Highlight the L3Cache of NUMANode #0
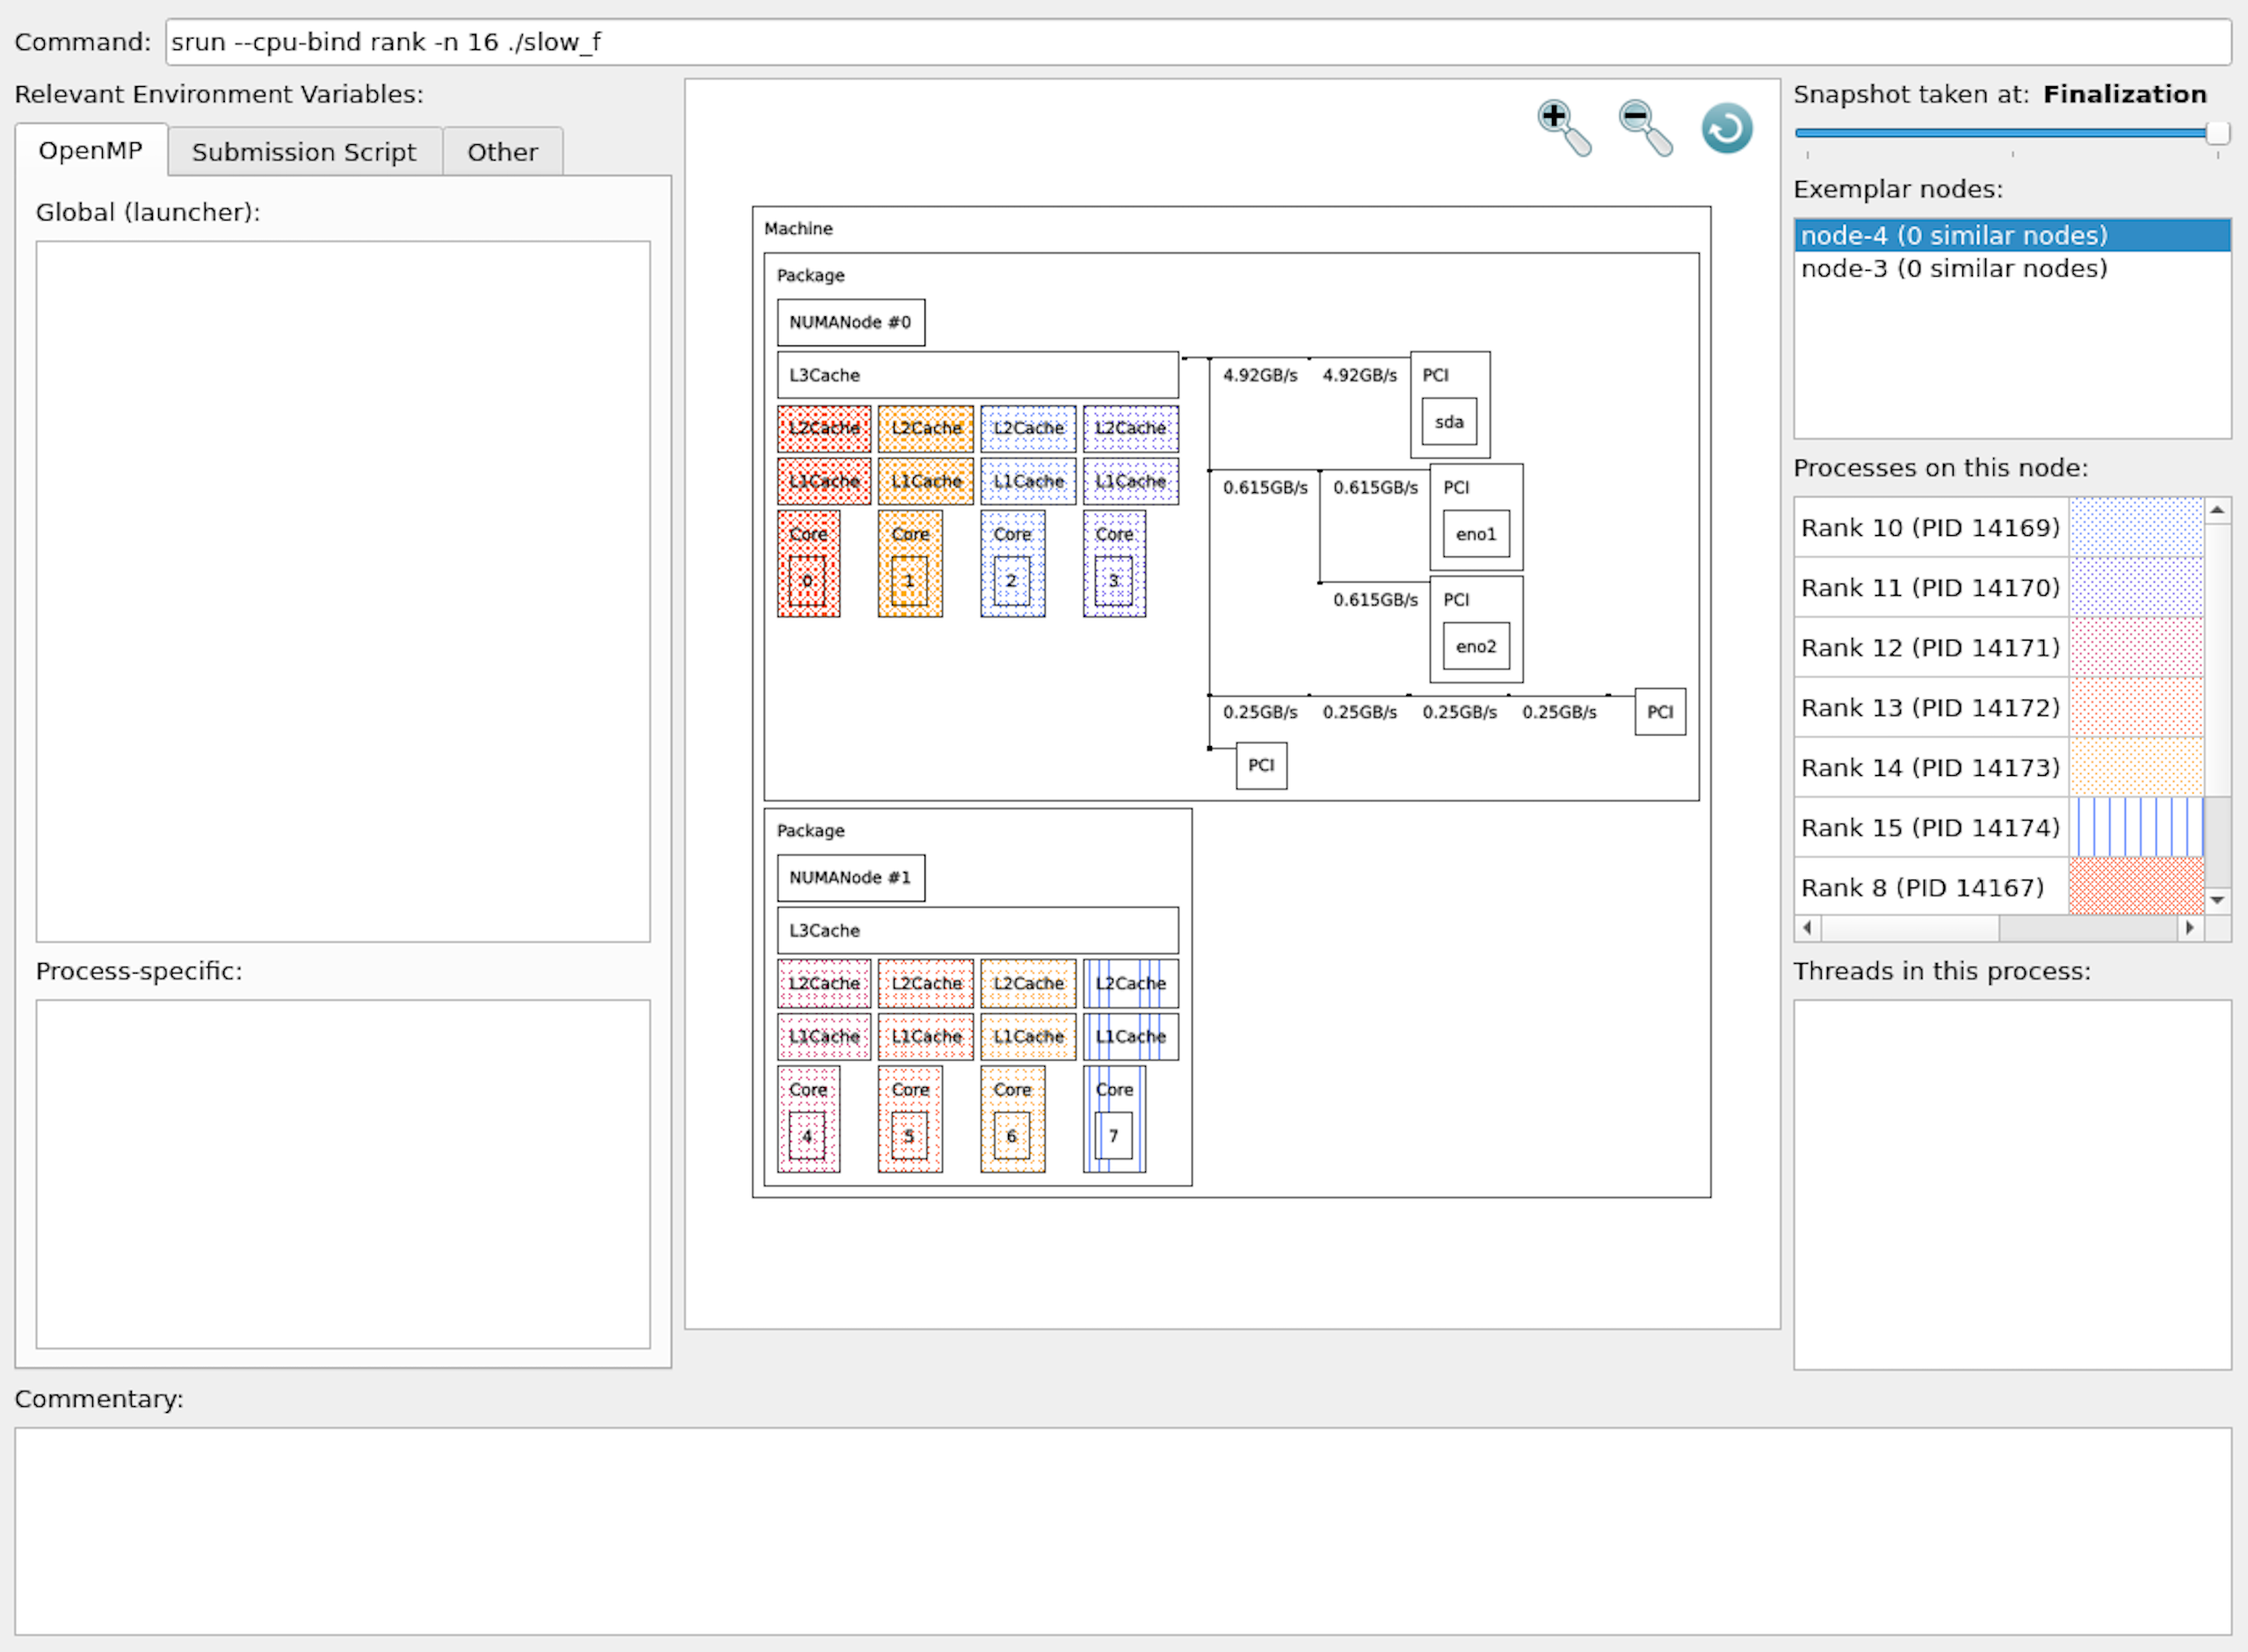 coord(978,374)
